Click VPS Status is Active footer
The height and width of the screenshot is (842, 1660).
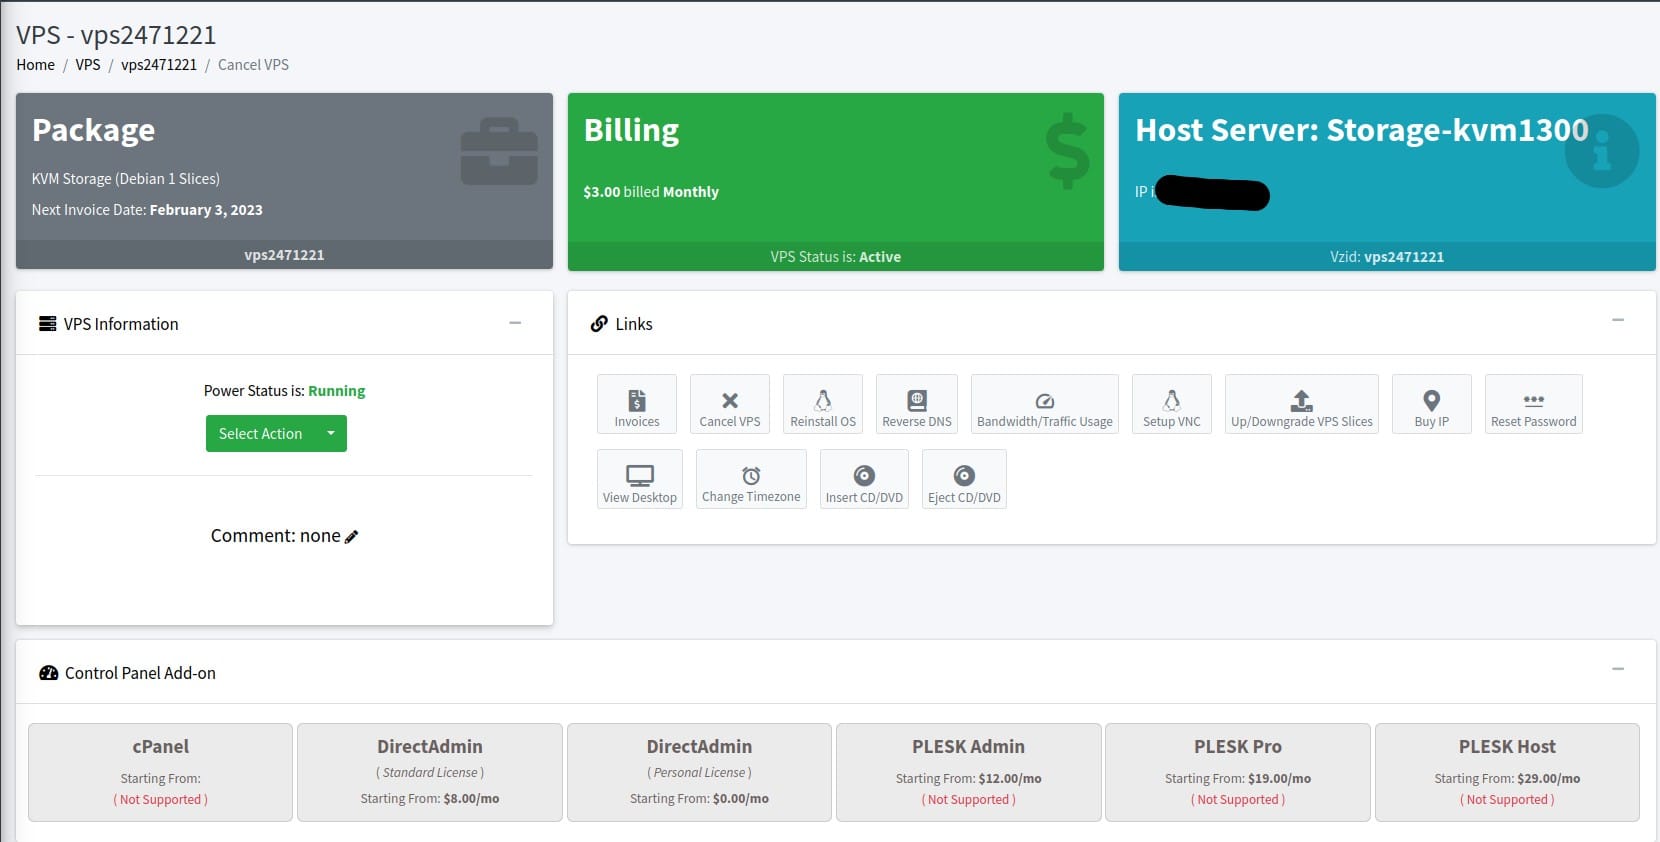[x=836, y=257]
